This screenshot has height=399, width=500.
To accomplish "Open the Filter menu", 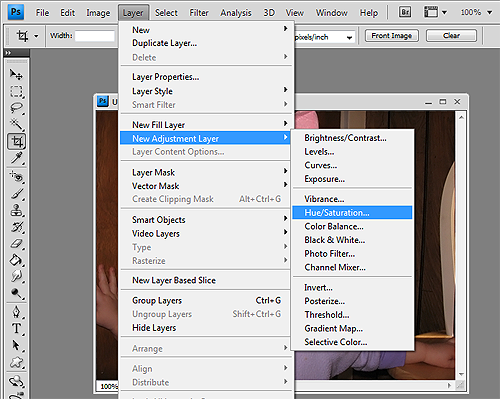I will (x=199, y=13).
